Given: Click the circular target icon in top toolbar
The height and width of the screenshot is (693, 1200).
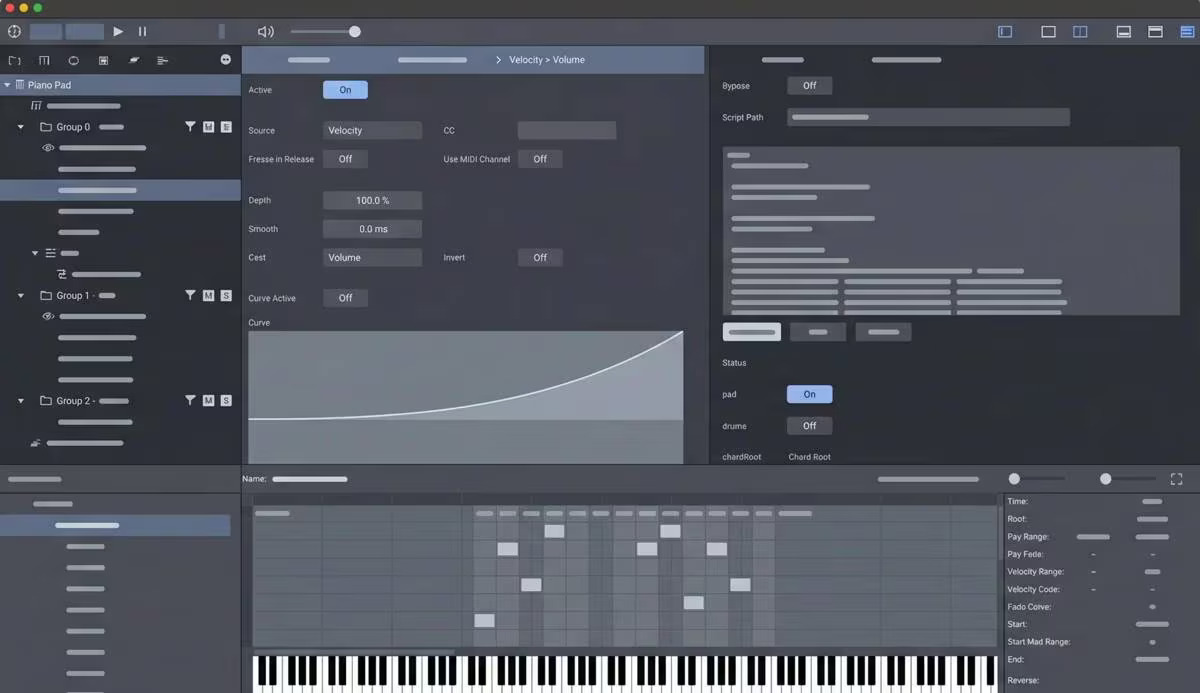Looking at the screenshot, I should coord(14,32).
